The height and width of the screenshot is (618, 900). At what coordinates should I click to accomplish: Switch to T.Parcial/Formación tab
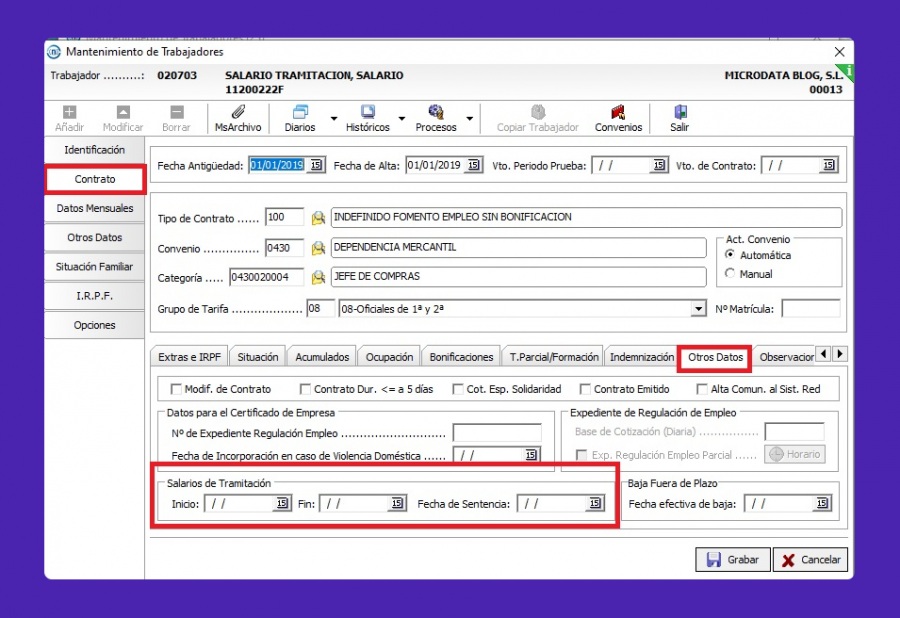click(x=554, y=357)
